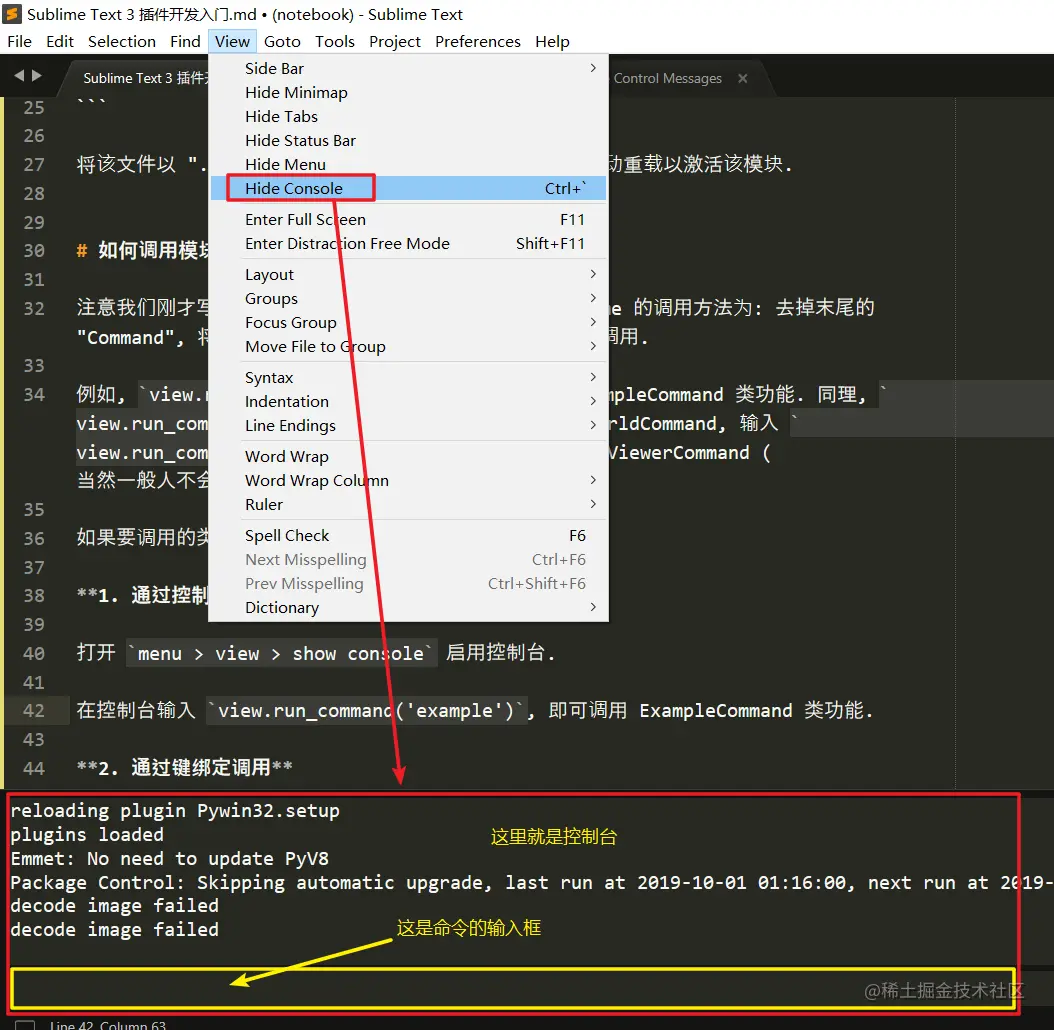Click 'menu > view > show console' code text
Viewport: 1054px width, 1030px height.
281,653
